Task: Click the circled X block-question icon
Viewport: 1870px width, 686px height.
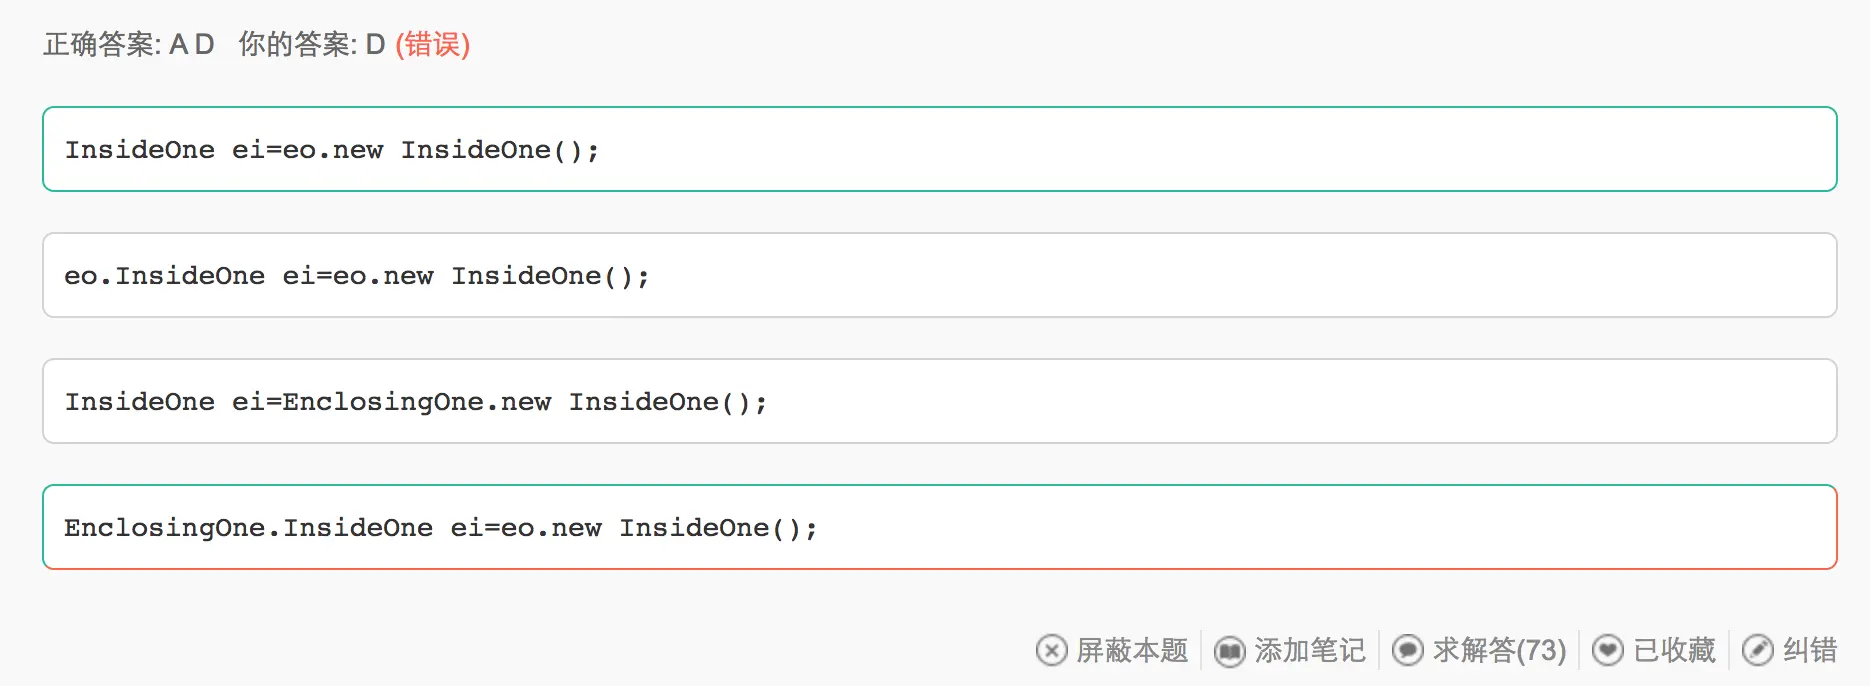Action: 1051,650
